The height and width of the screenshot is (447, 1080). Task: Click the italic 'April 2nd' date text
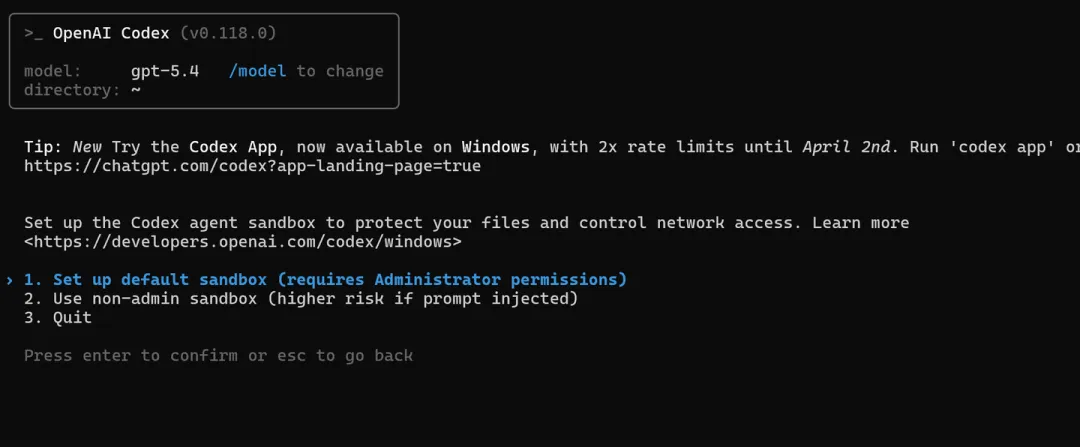(x=846, y=147)
